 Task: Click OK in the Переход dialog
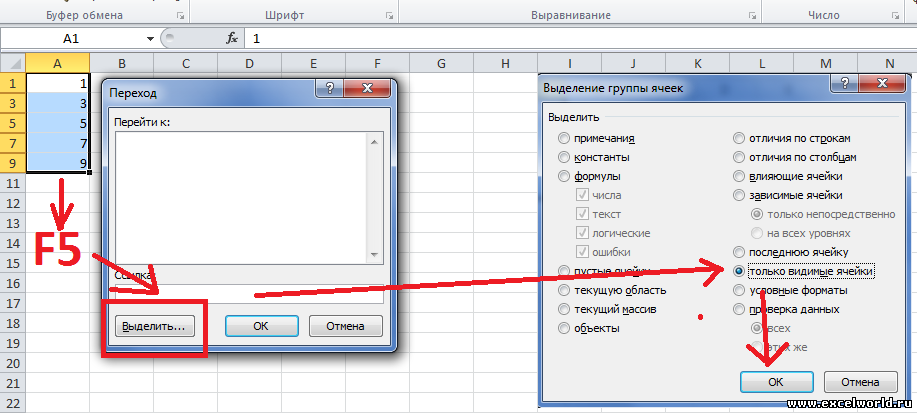point(261,326)
